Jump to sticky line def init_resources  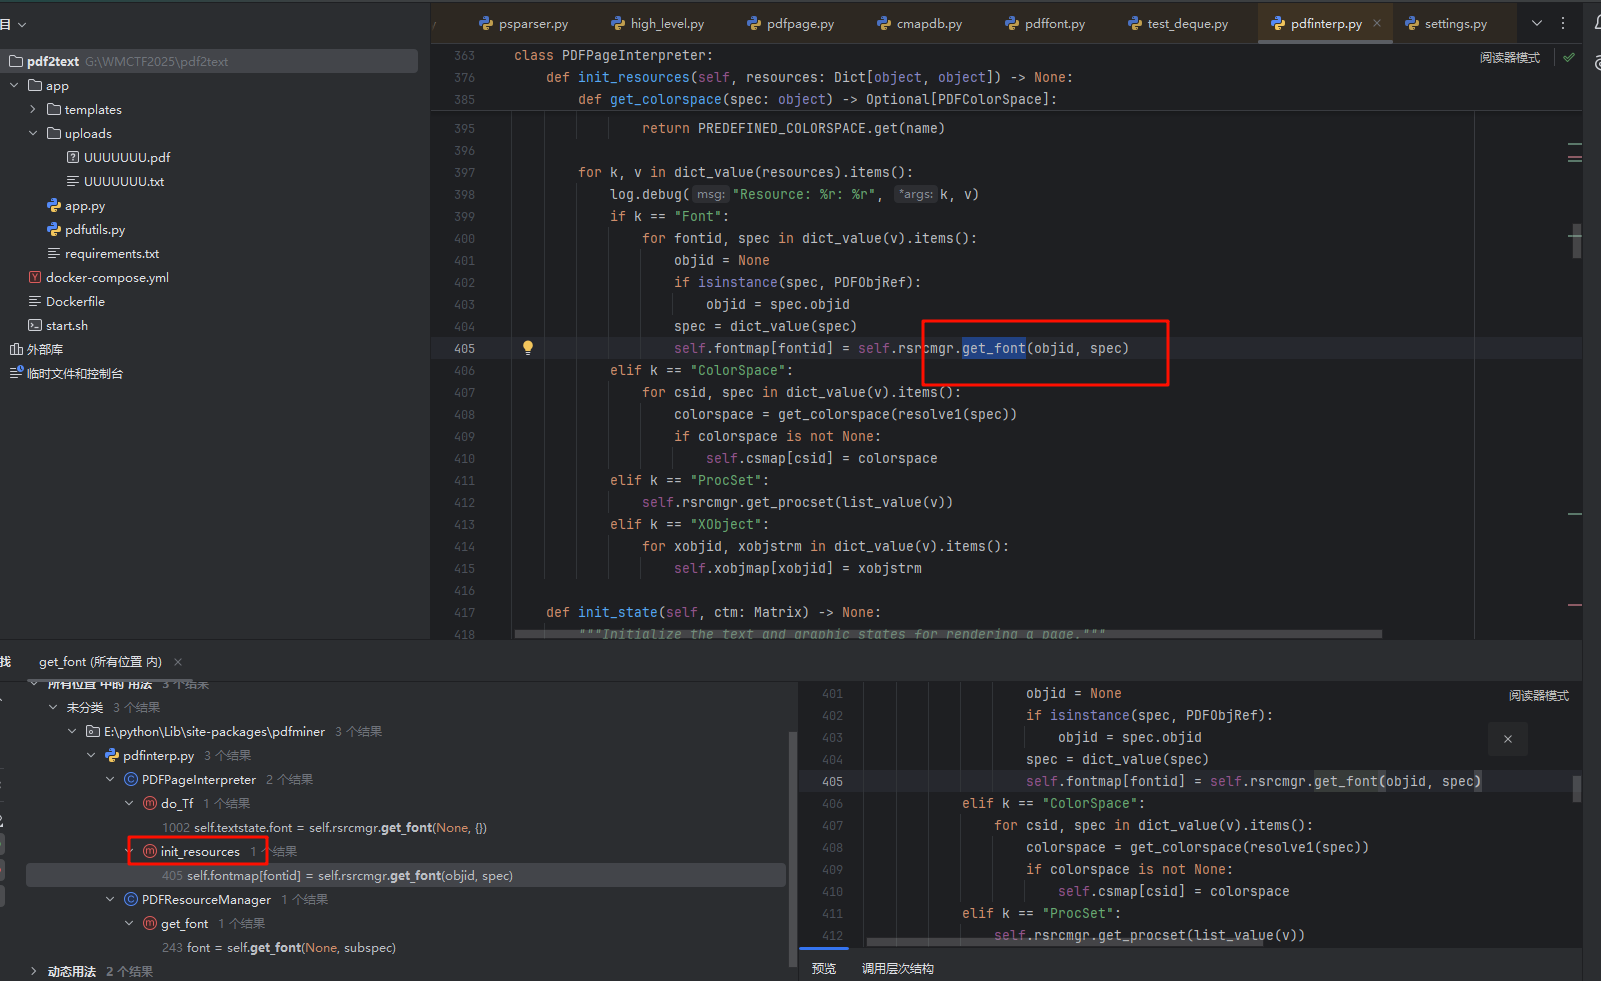(x=810, y=77)
